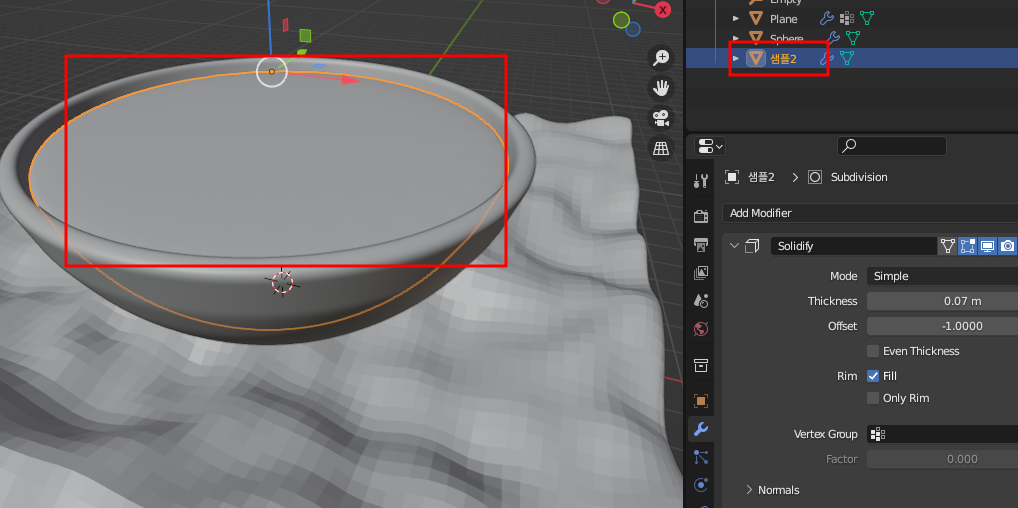Open the Scene properties tab
Image resolution: width=1018 pixels, height=508 pixels.
[701, 301]
